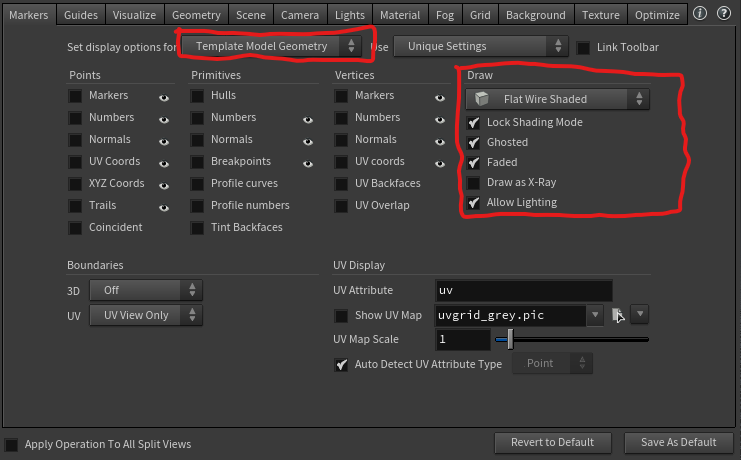Click eye icon next to Primitives Numbers

[308, 118]
